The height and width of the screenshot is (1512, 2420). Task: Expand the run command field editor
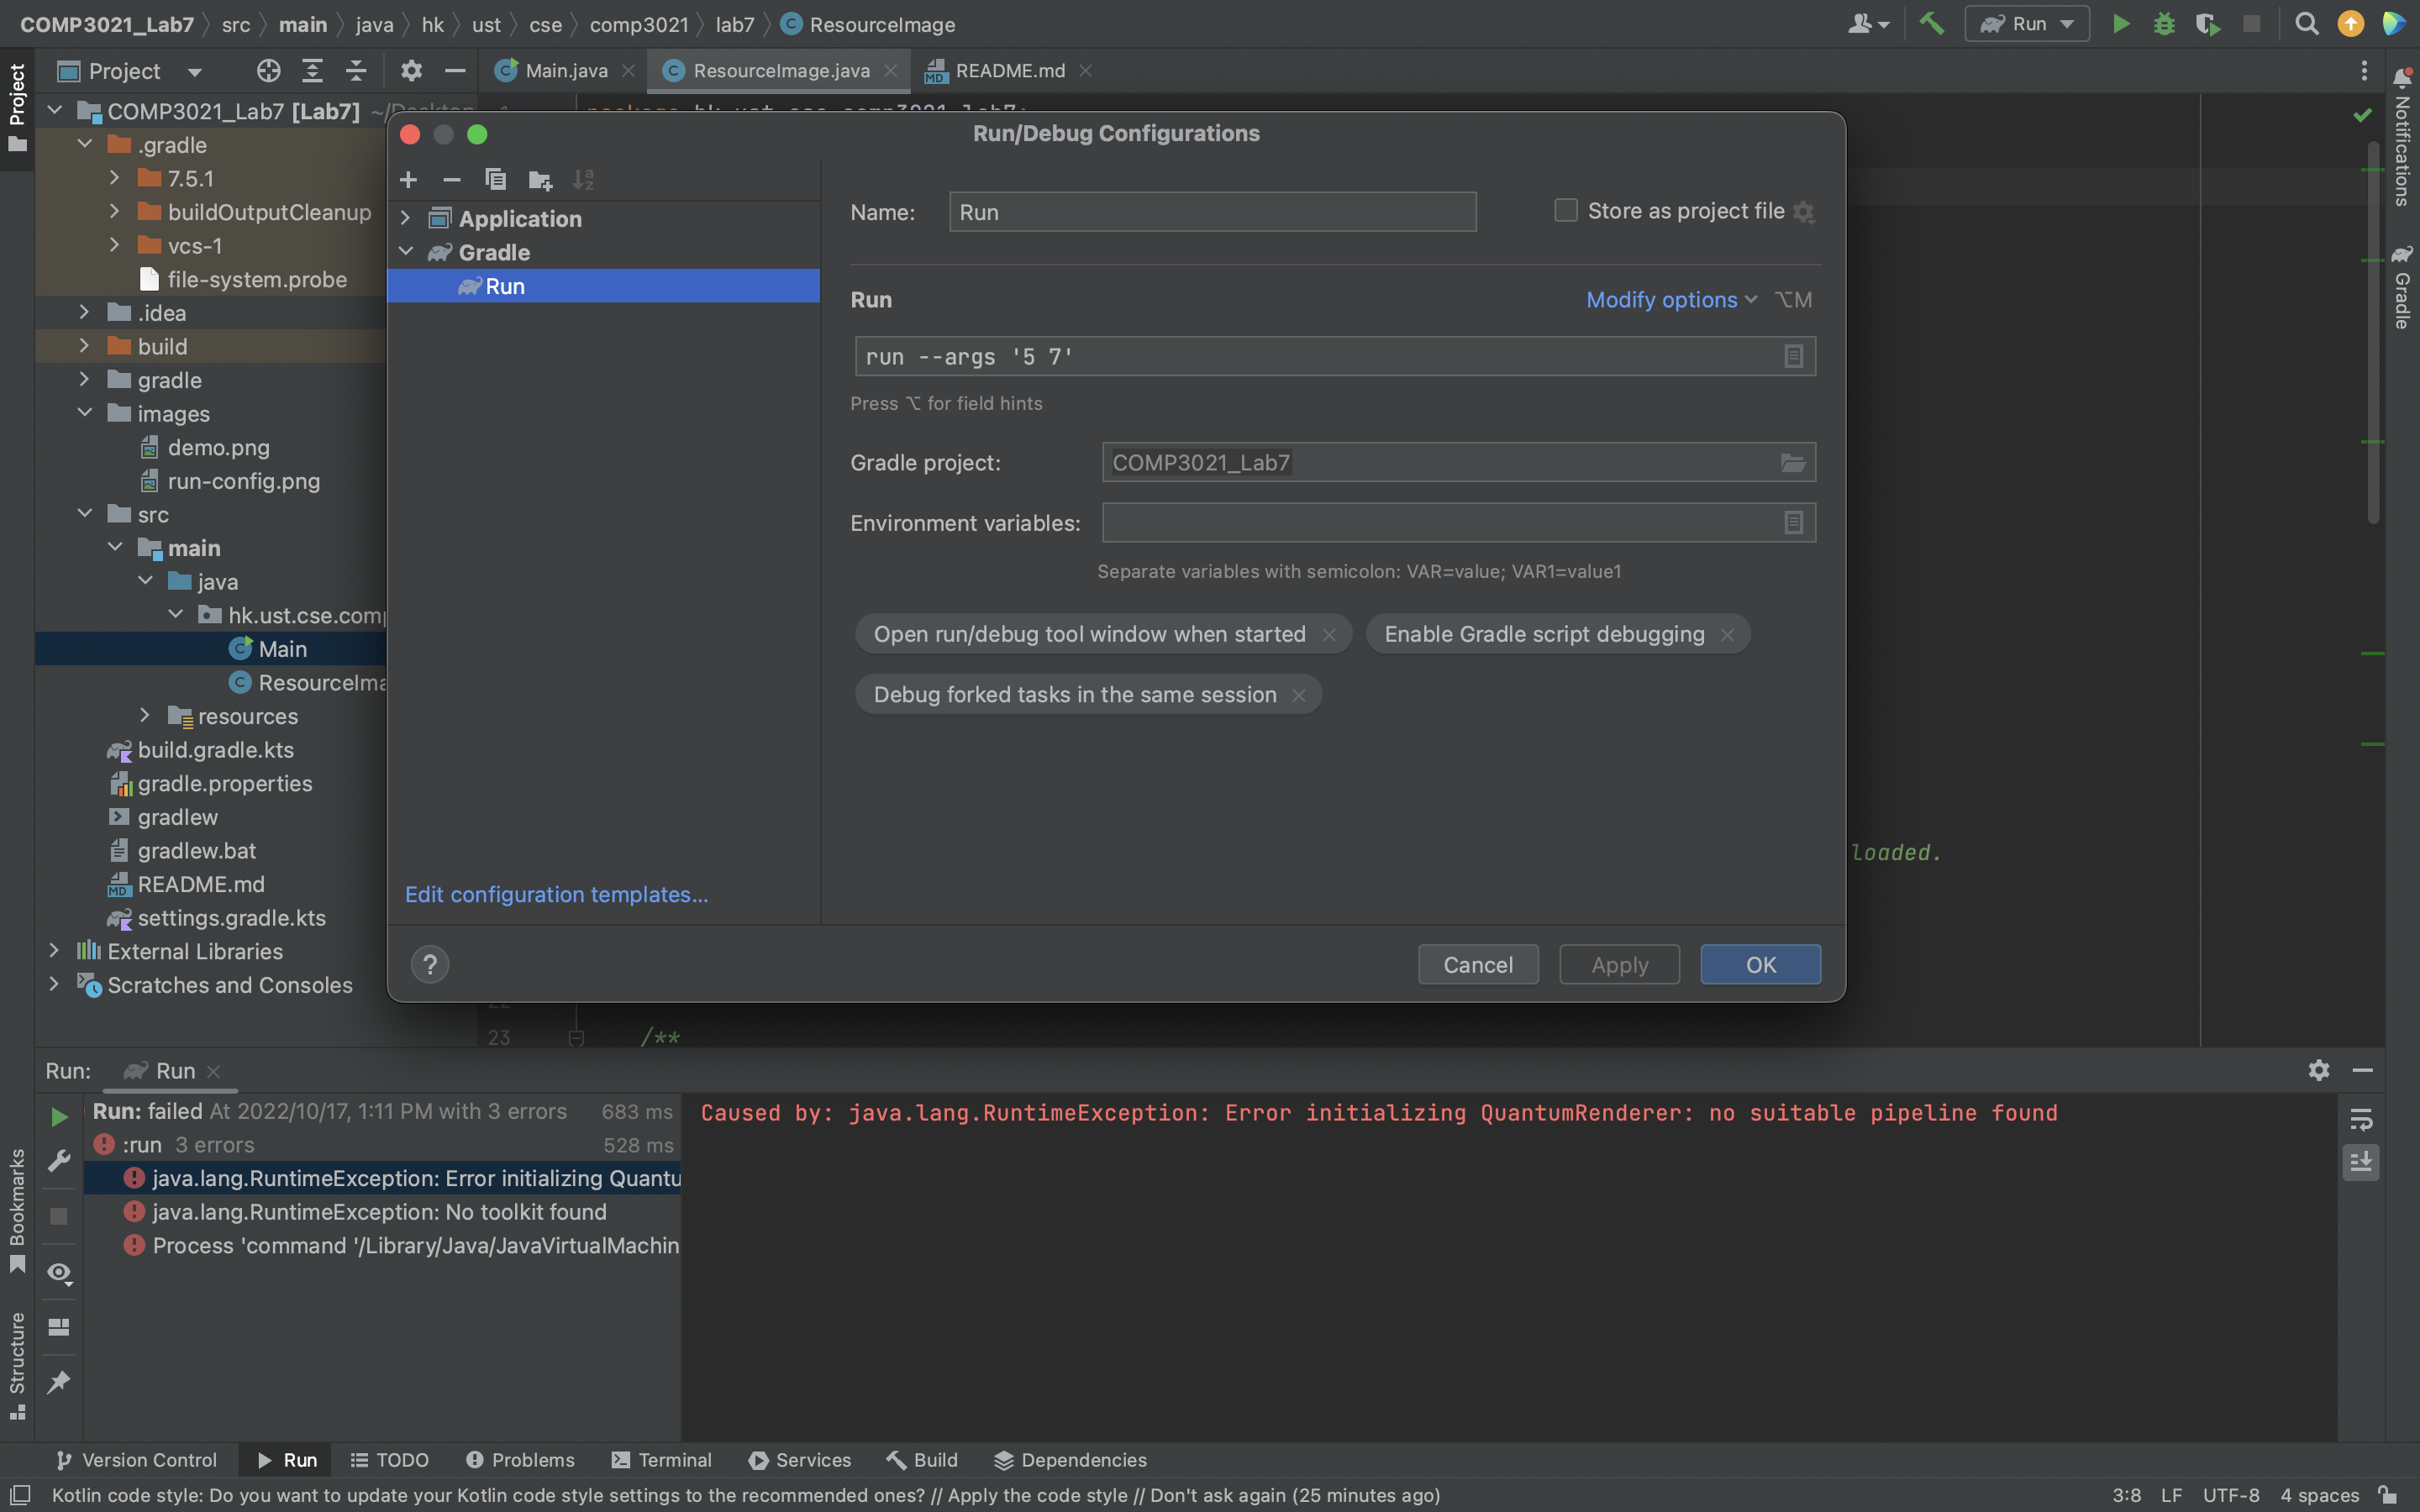[1793, 356]
